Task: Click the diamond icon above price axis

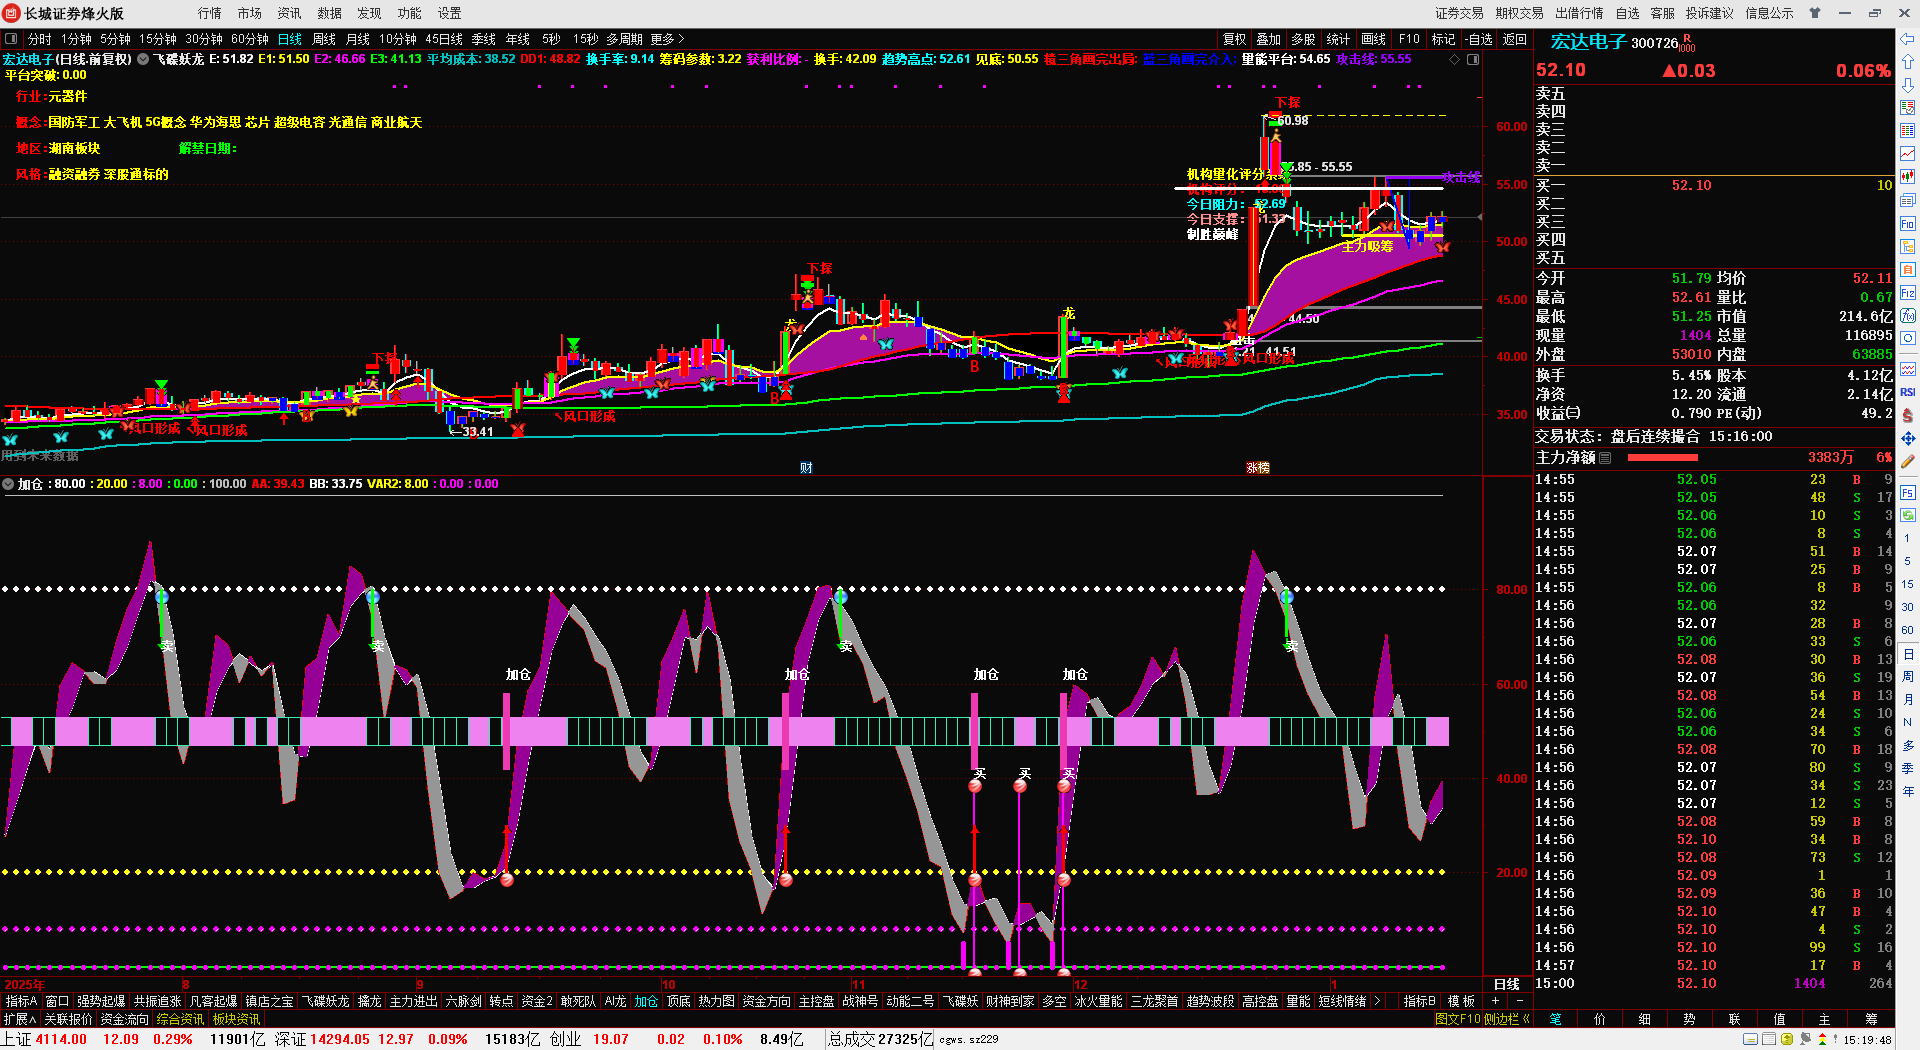Action: click(1454, 59)
